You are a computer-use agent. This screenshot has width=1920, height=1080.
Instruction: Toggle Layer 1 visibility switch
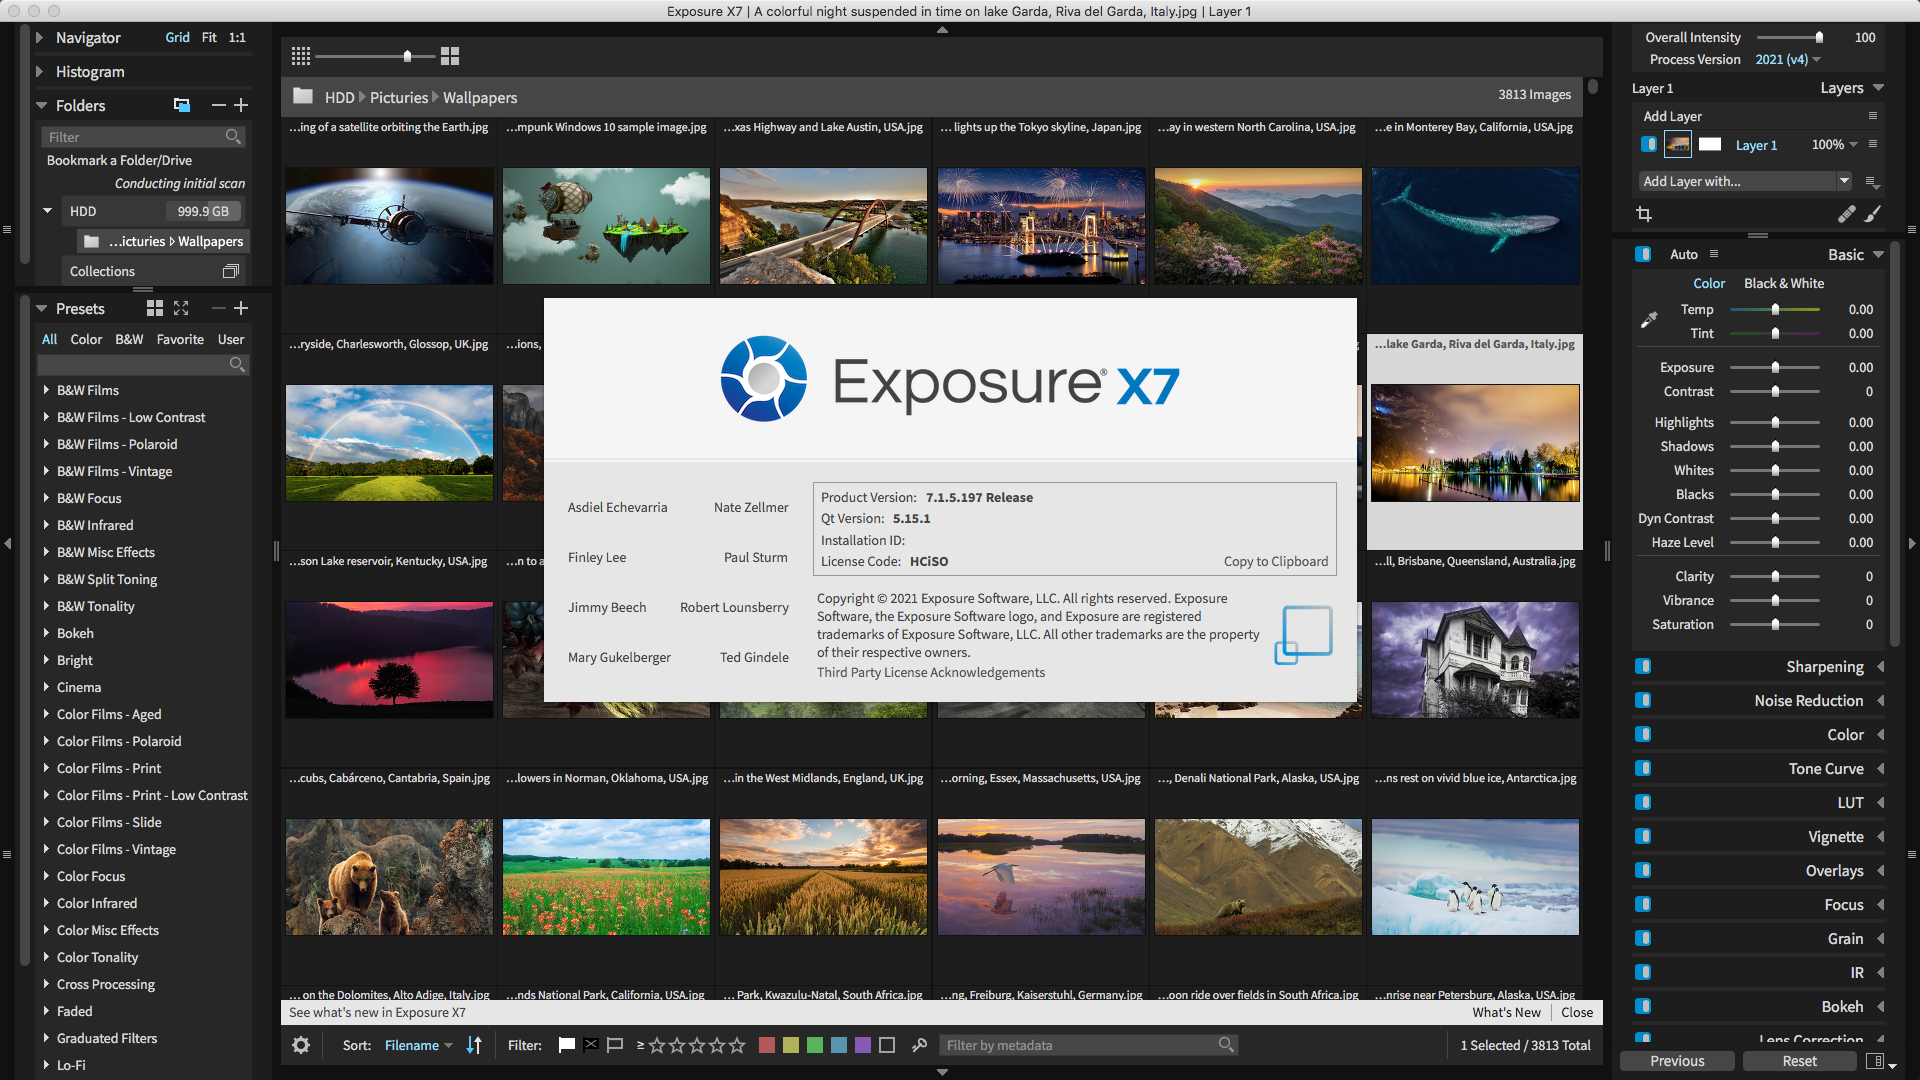[1648, 145]
